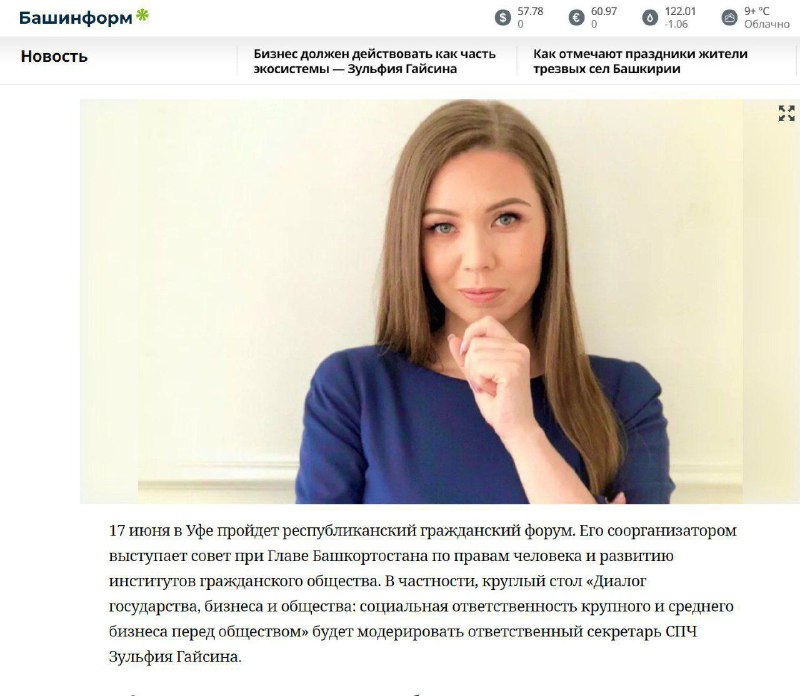Open article about holidays in sober villages

click(x=640, y=61)
